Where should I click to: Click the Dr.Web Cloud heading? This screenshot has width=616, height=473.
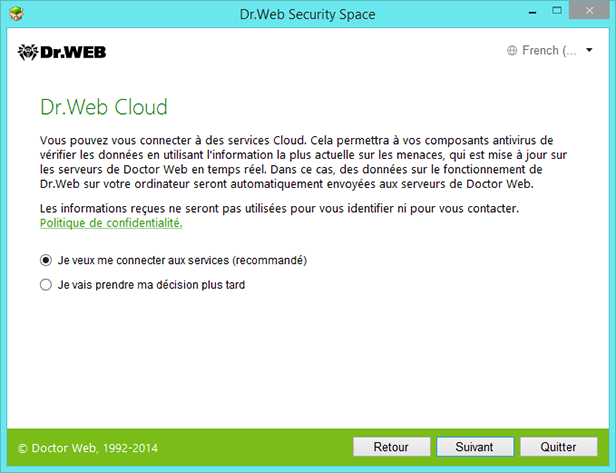(104, 107)
